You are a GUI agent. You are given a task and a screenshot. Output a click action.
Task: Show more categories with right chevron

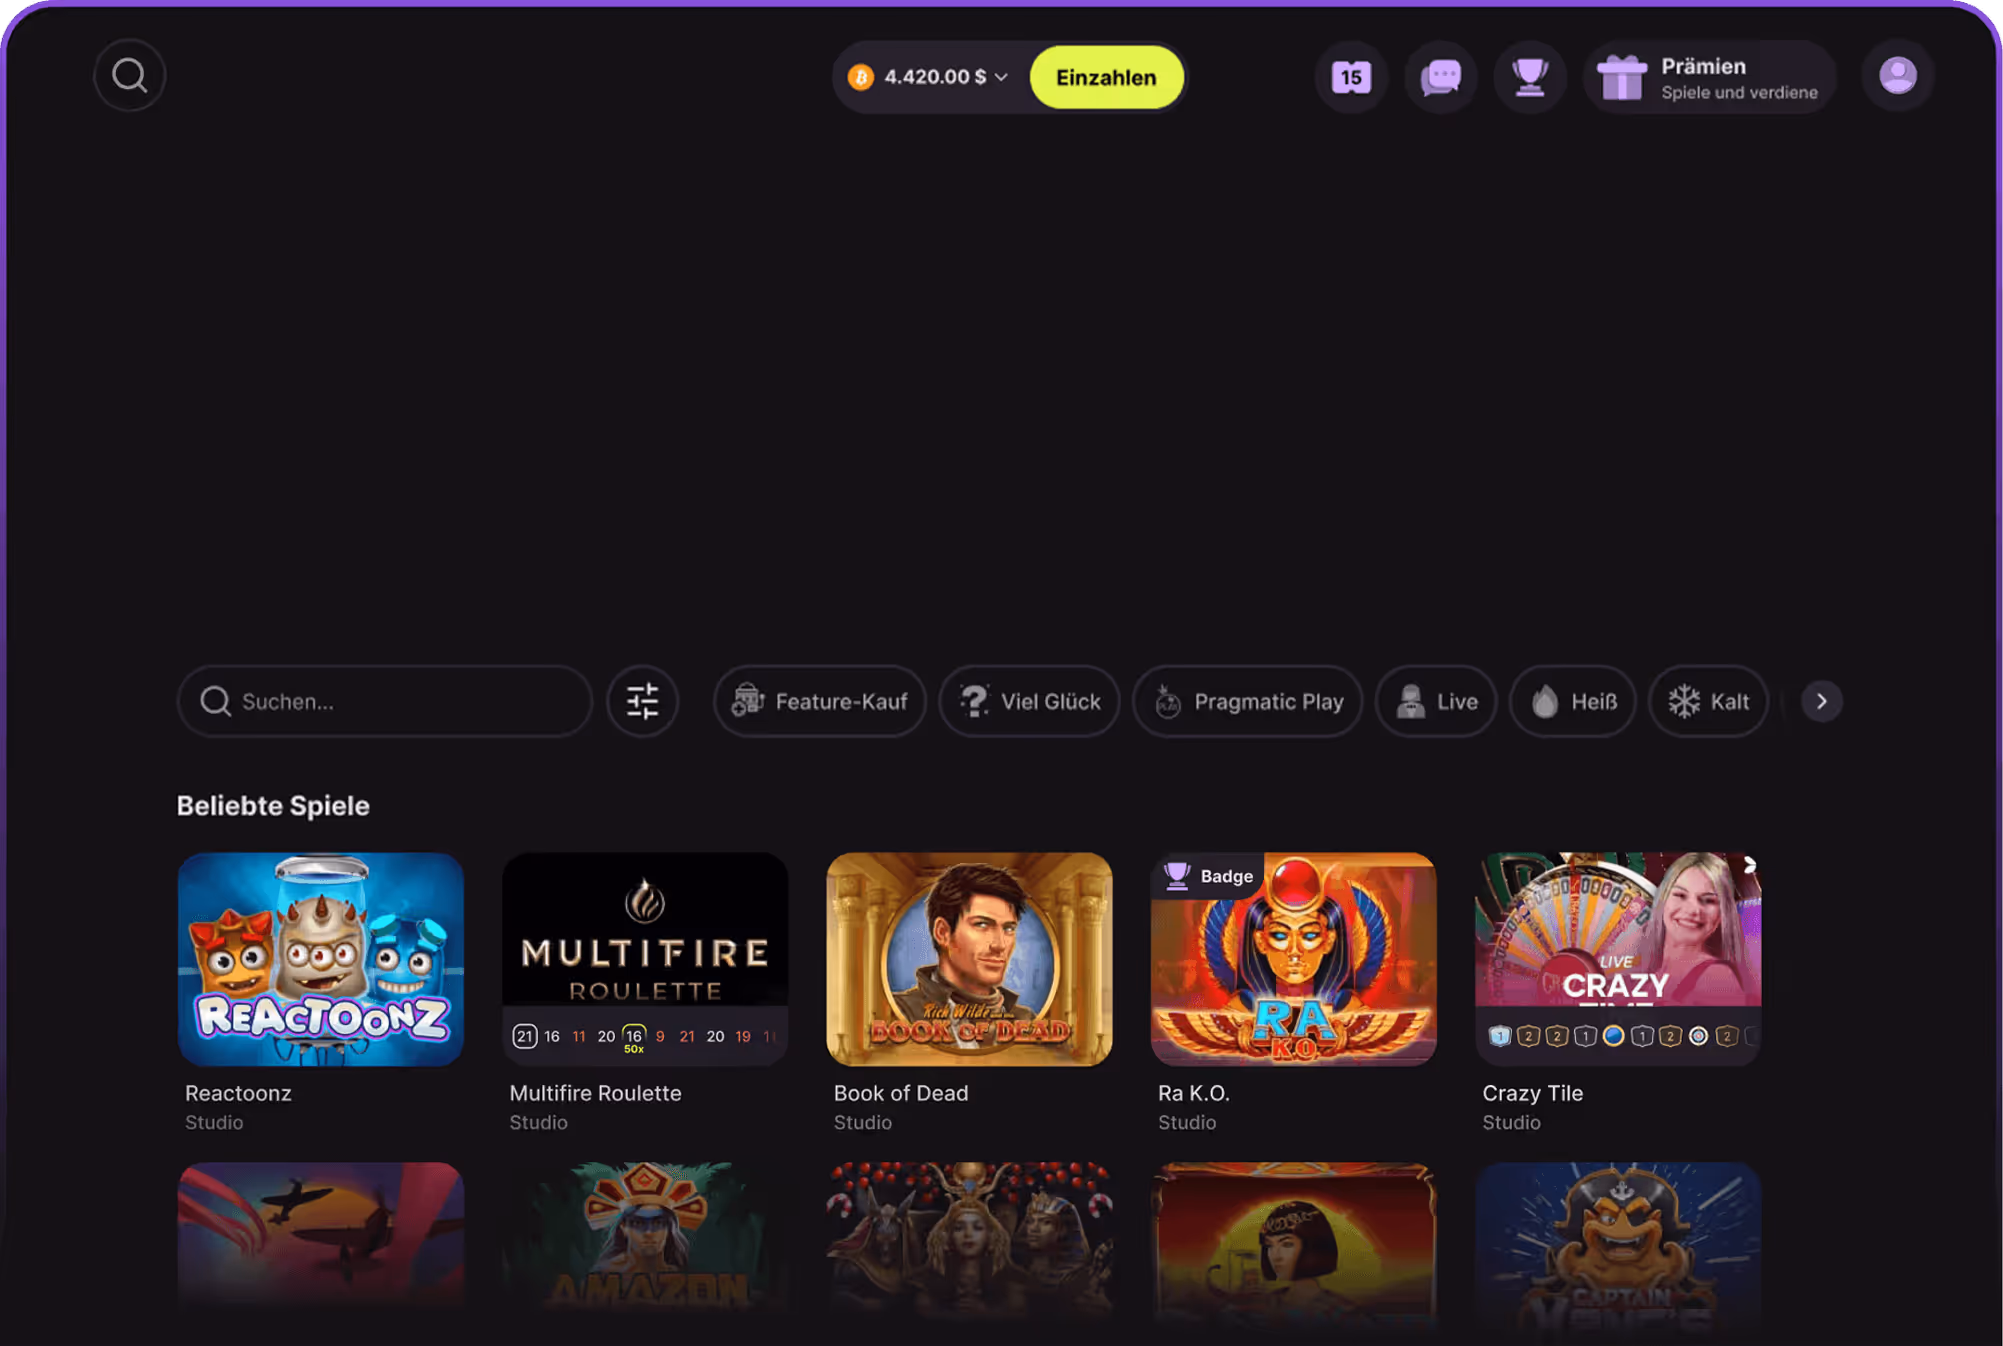coord(1821,701)
